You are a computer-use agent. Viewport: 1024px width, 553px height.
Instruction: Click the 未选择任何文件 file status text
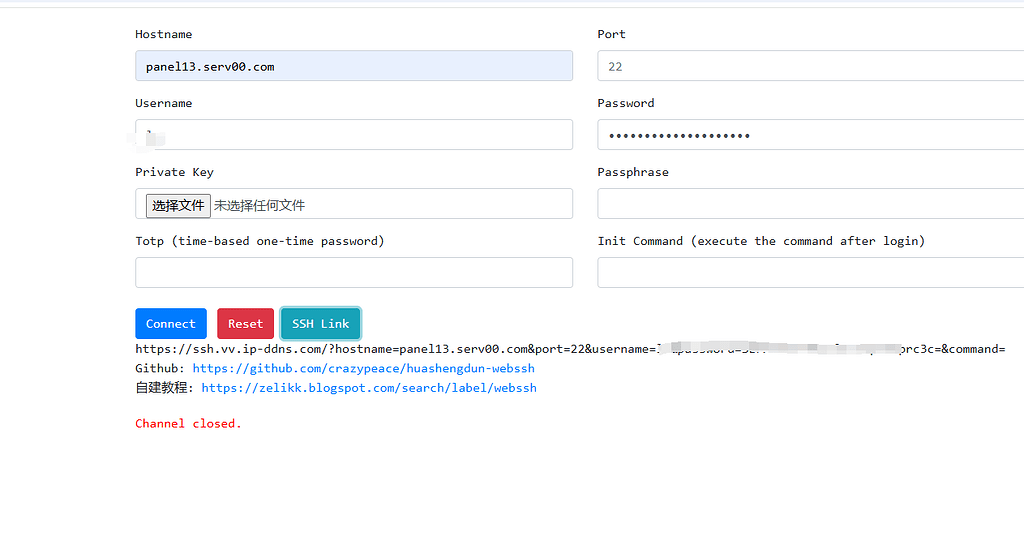tap(259, 206)
